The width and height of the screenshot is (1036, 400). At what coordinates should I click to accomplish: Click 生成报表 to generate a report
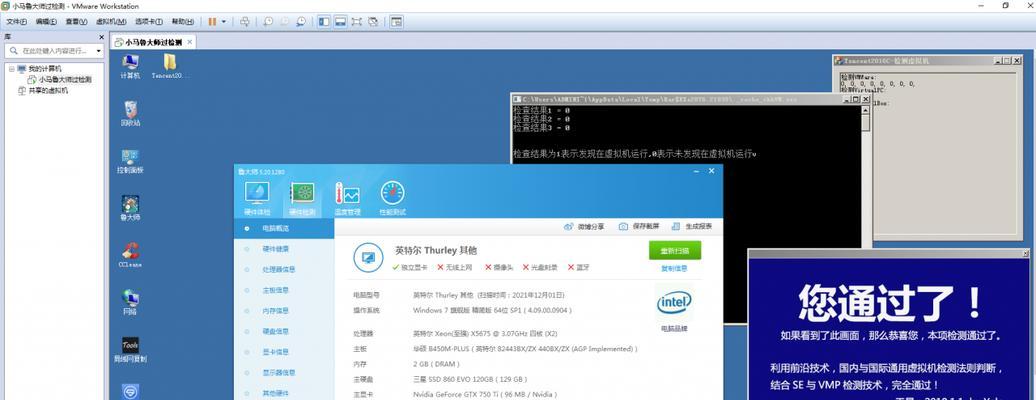(x=692, y=227)
